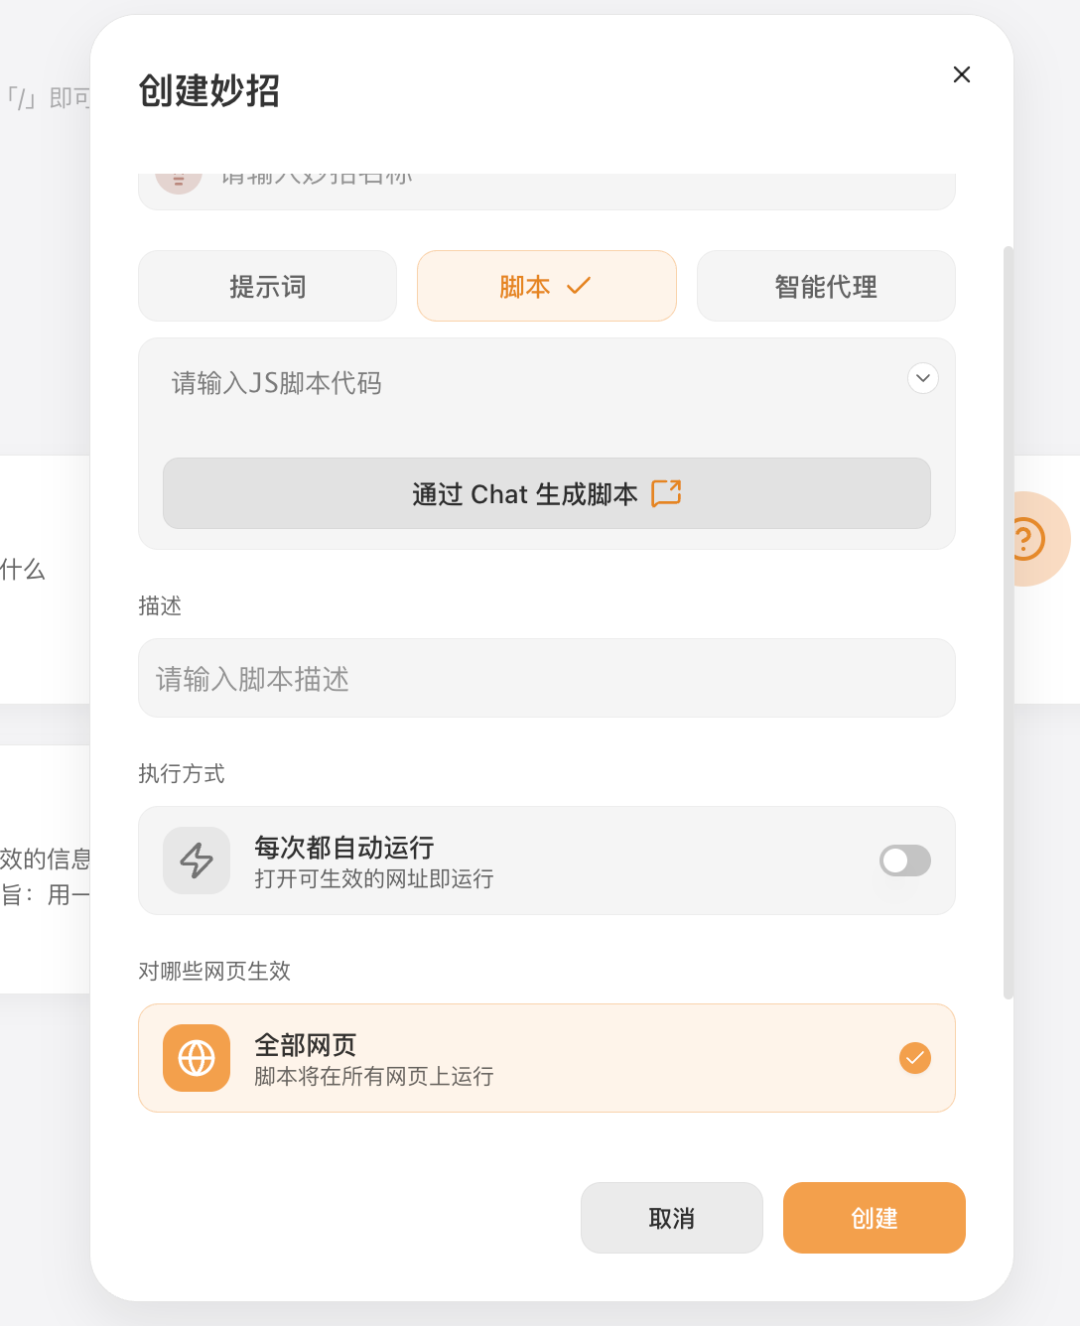Switch to the 智能代理 tab
1080x1326 pixels.
825,286
